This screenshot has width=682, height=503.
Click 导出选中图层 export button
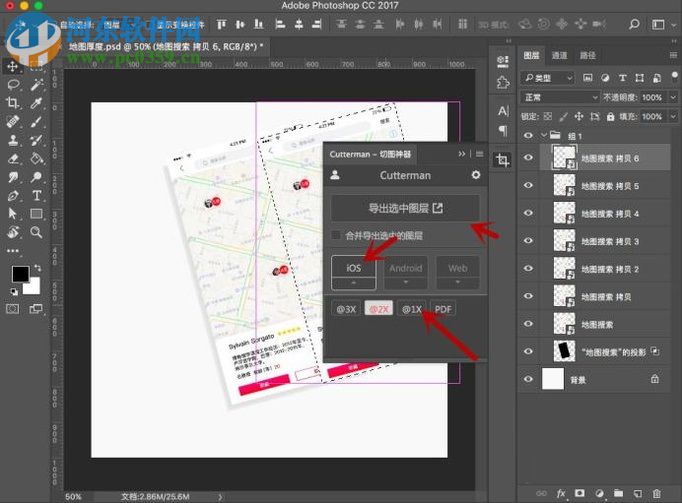405,208
